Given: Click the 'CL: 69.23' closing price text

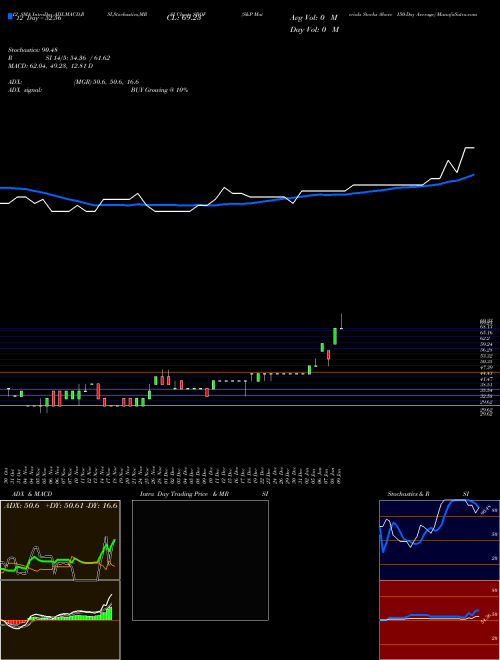Looking at the screenshot, I should pos(184,19).
